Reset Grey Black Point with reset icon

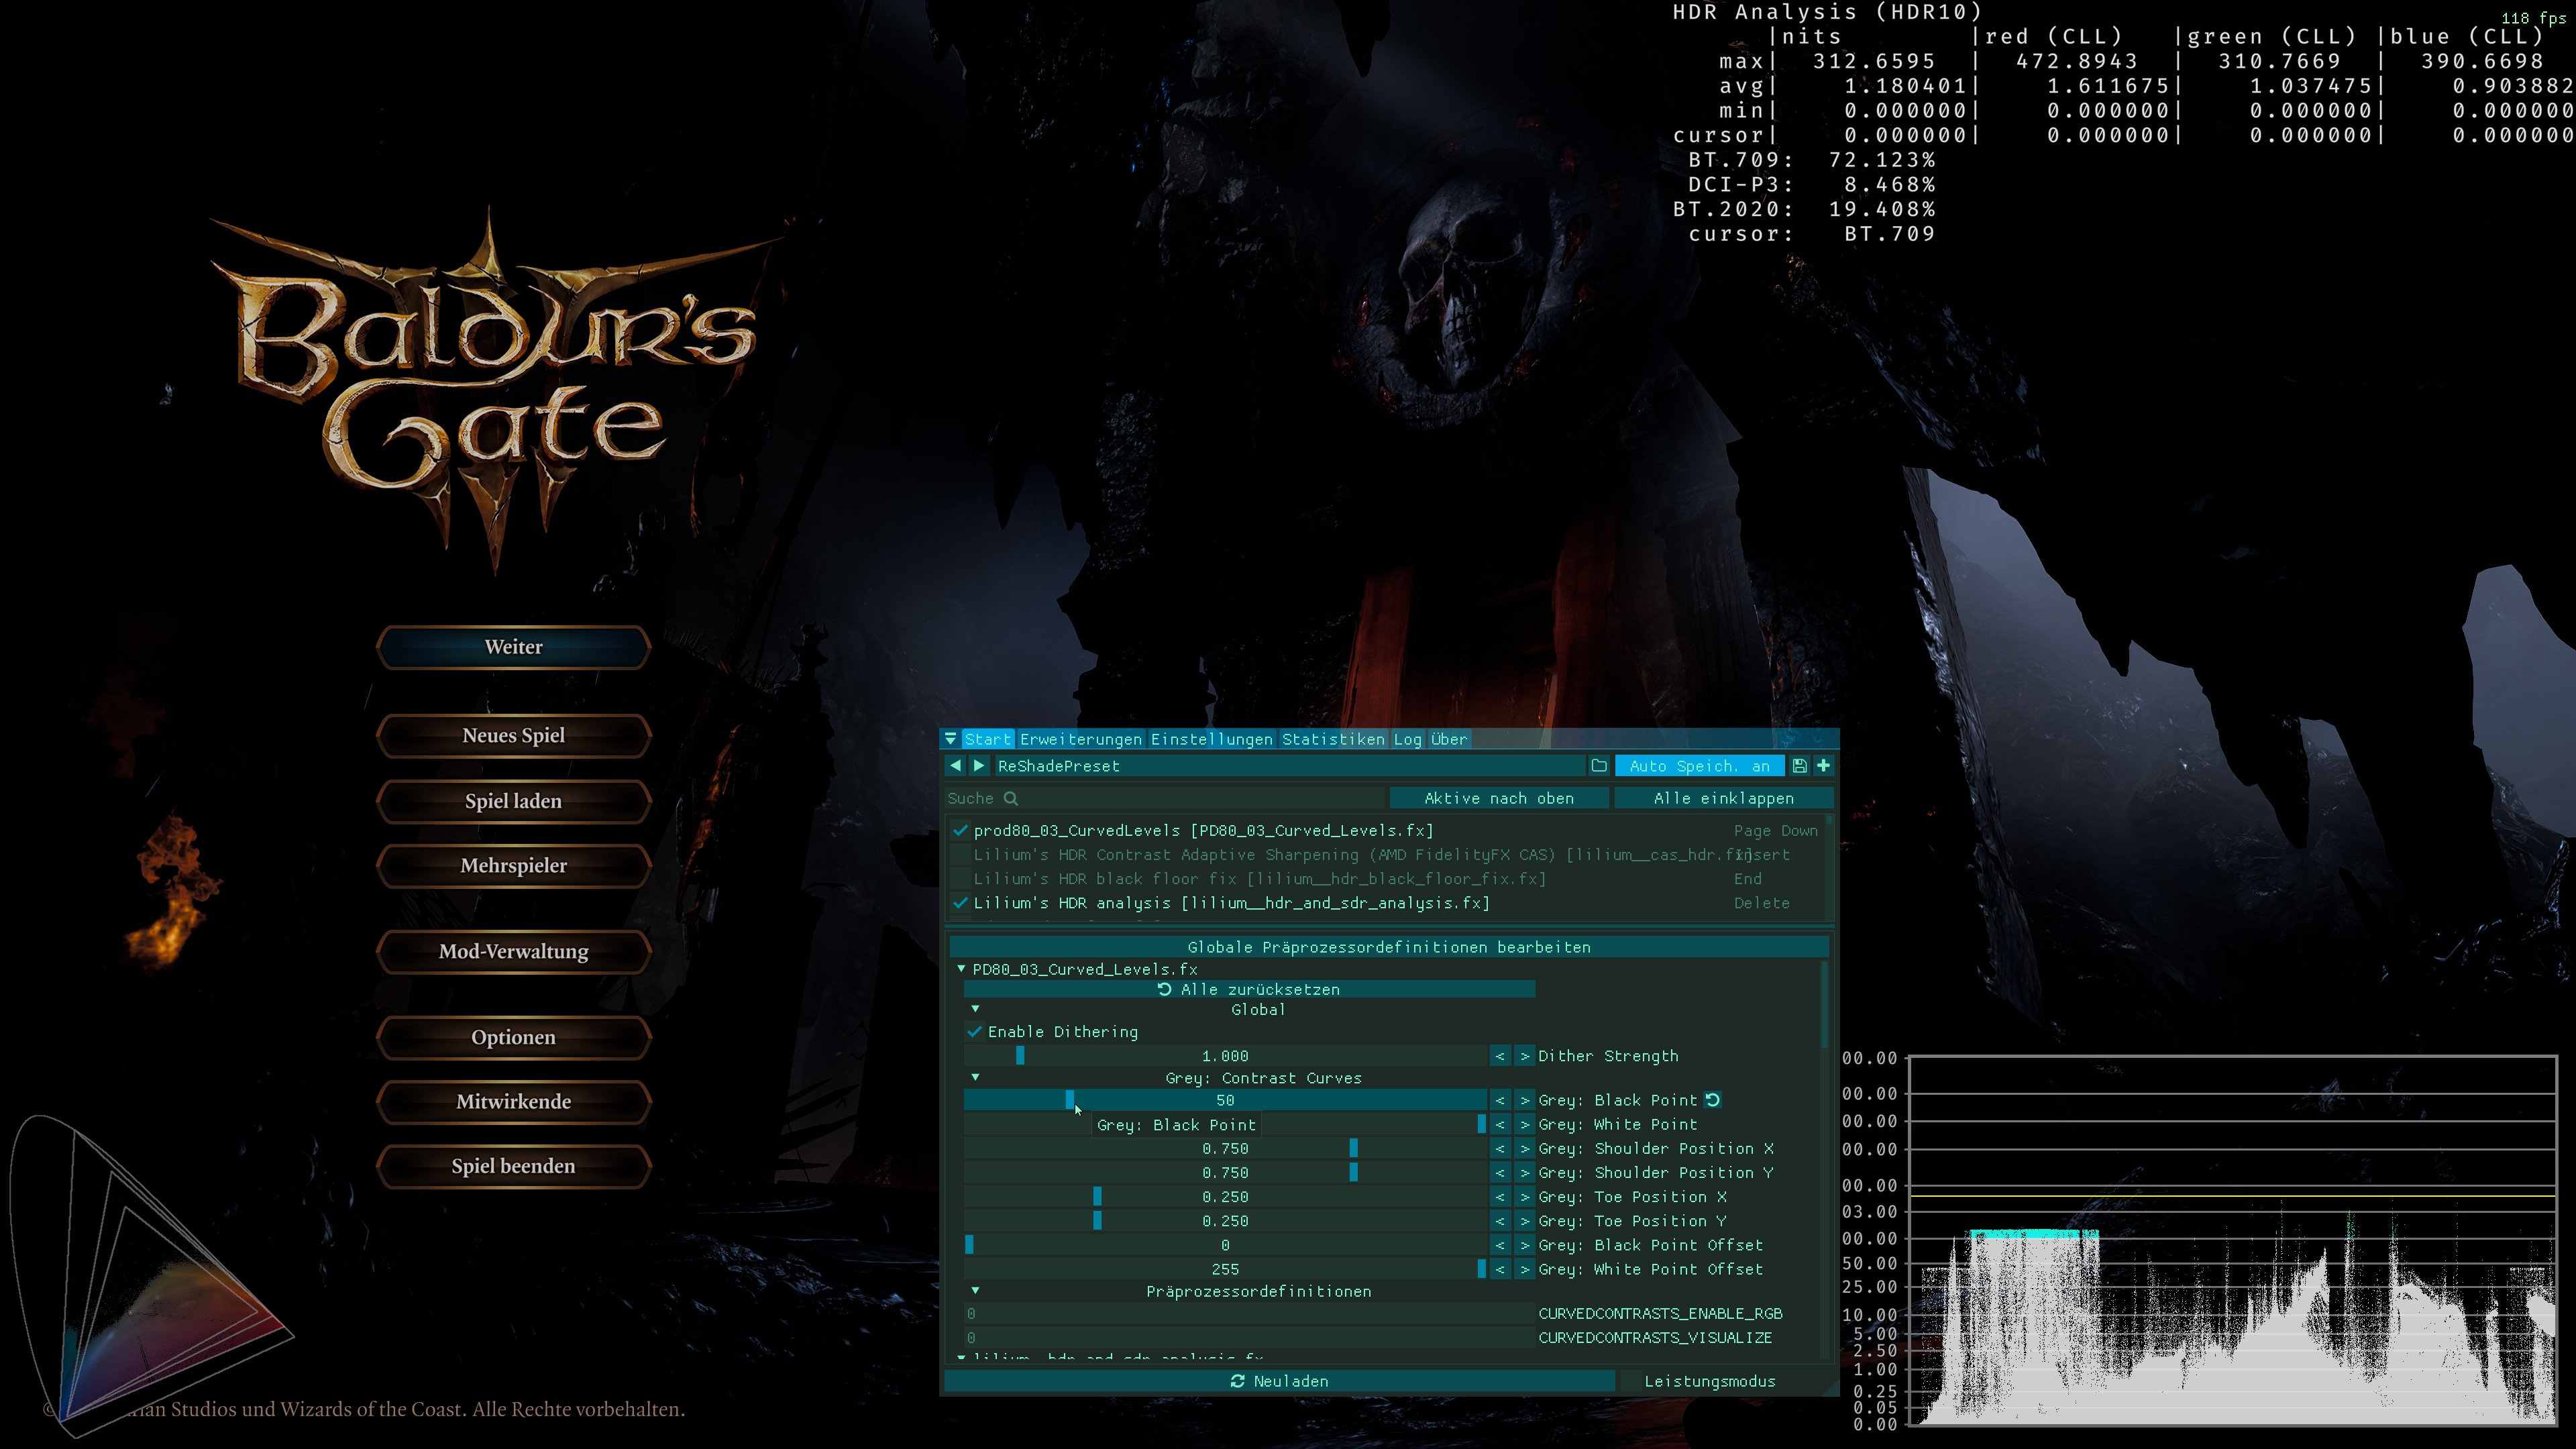[1713, 1100]
